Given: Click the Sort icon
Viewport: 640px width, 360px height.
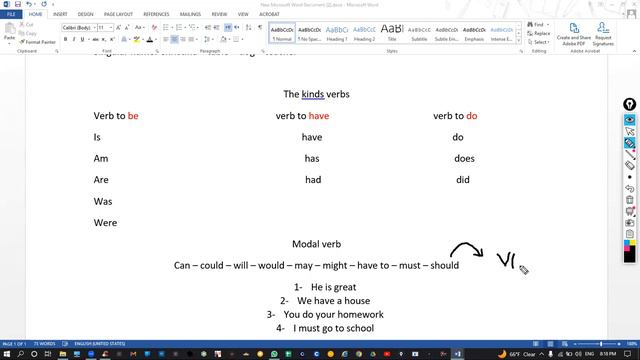Looking at the screenshot, I should (x=248, y=28).
